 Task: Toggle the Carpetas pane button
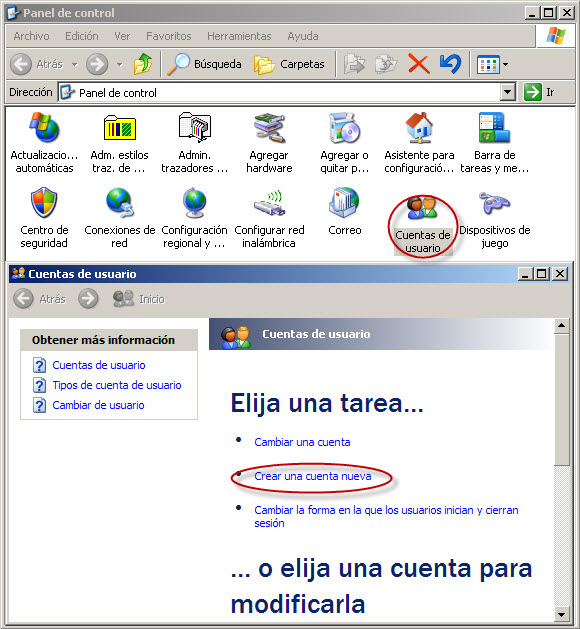(289, 64)
